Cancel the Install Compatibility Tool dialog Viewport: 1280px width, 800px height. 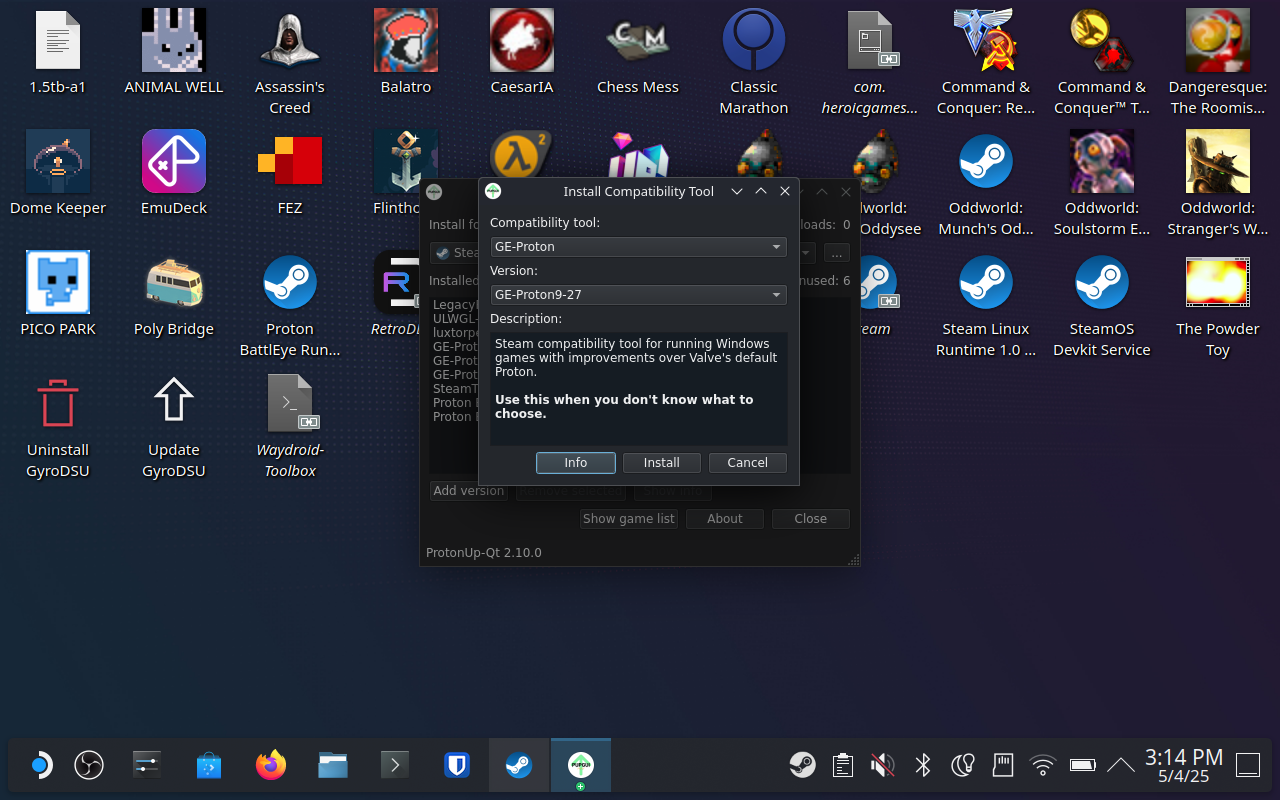(747, 463)
